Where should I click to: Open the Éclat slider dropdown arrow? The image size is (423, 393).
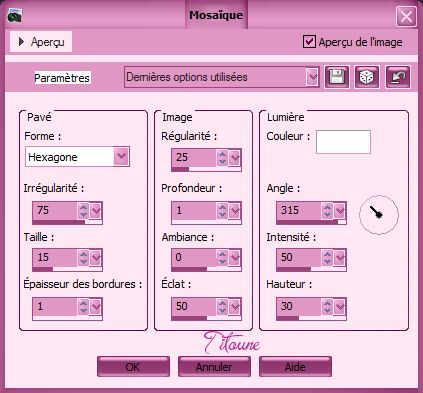point(235,307)
